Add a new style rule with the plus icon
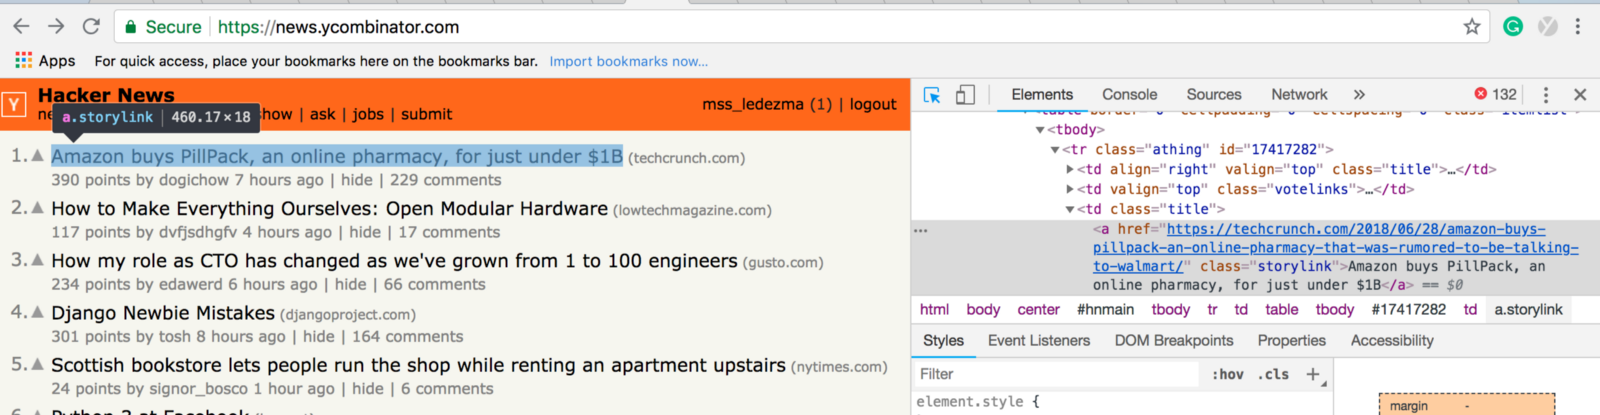 pyautogui.click(x=1313, y=374)
